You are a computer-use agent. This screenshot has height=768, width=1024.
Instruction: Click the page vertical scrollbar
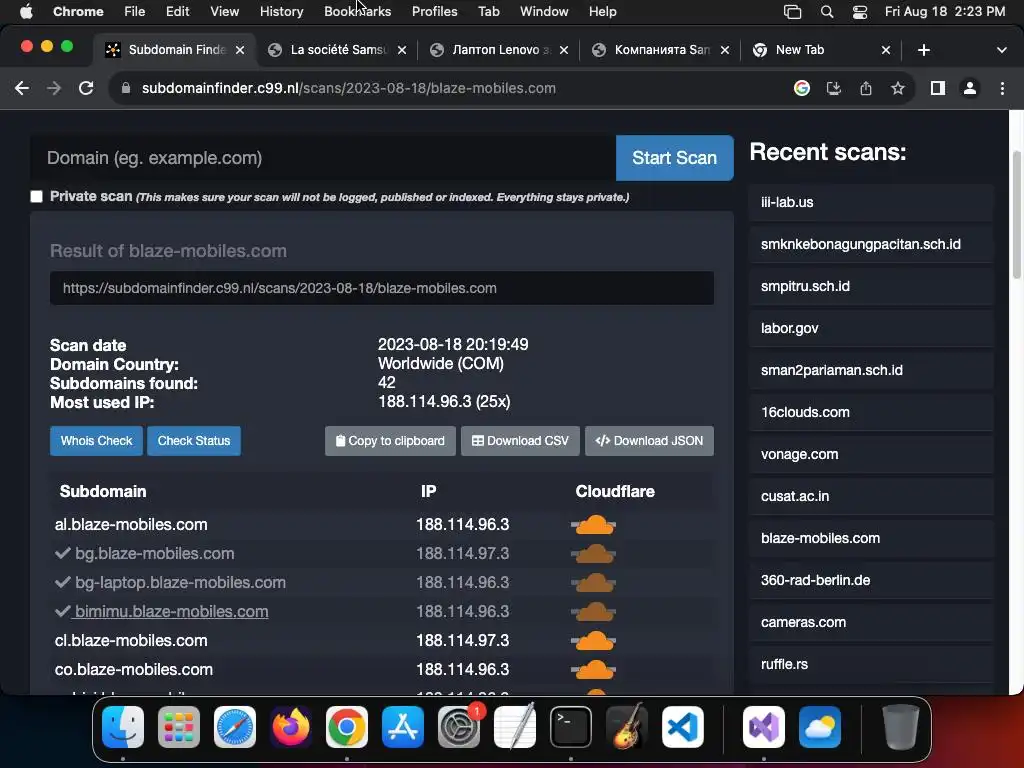click(x=1016, y=216)
